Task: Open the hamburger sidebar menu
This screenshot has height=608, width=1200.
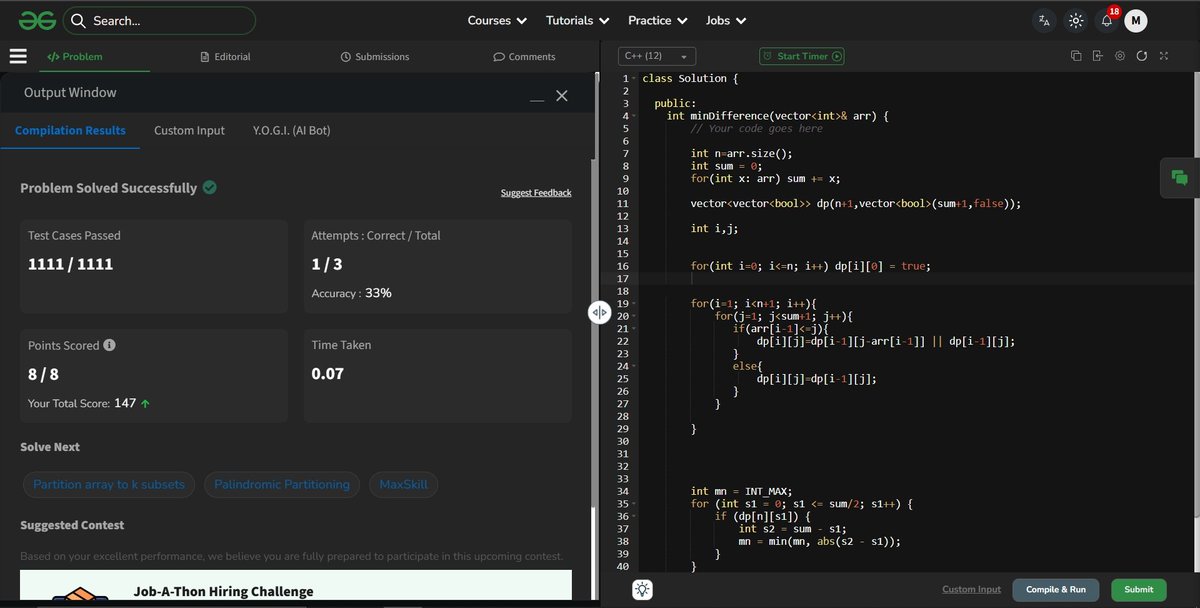Action: pyautogui.click(x=18, y=57)
